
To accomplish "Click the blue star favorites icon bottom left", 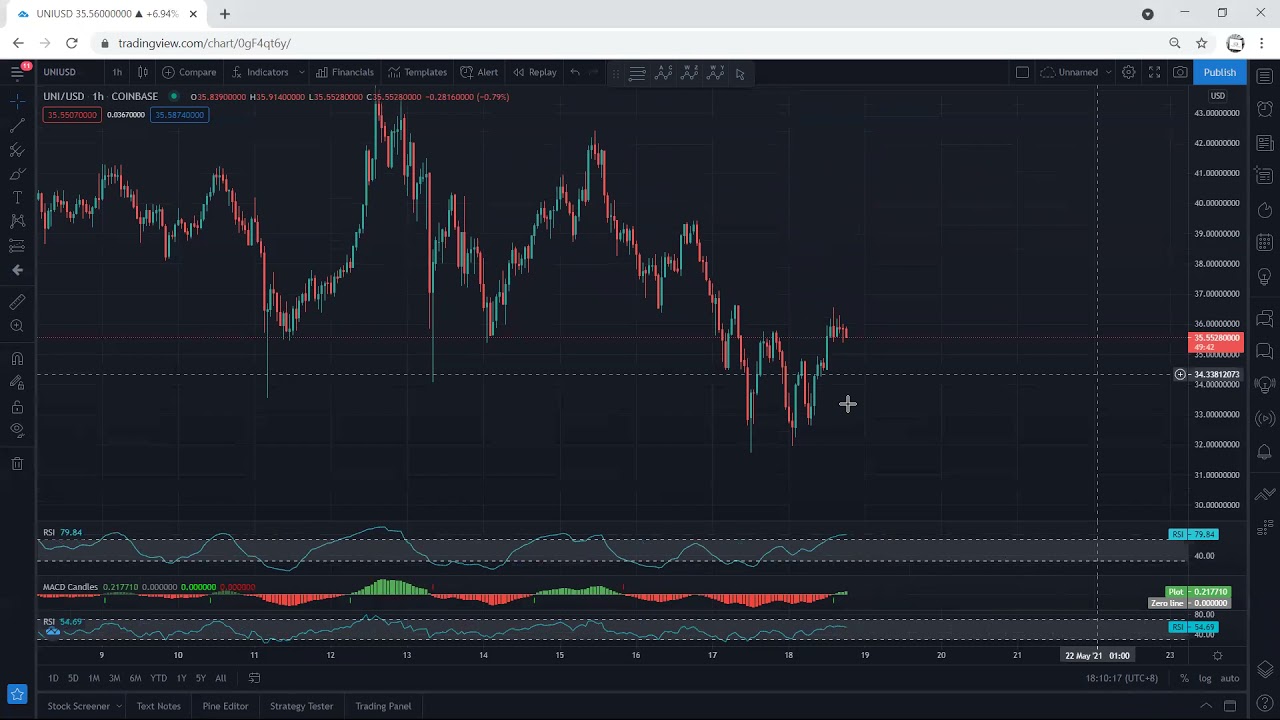I will (x=17, y=694).
